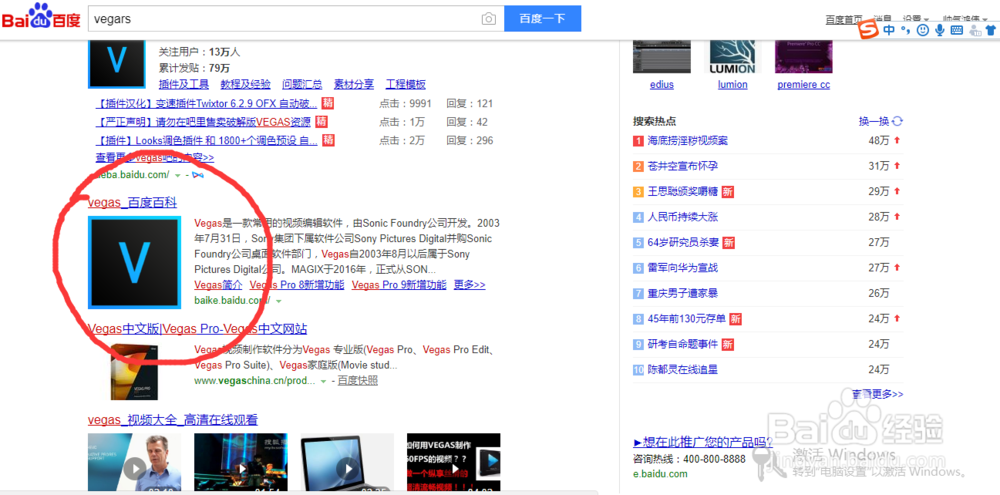Open 想在此推广您的产品吗 promotion link
The image size is (1000, 495).
point(703,442)
